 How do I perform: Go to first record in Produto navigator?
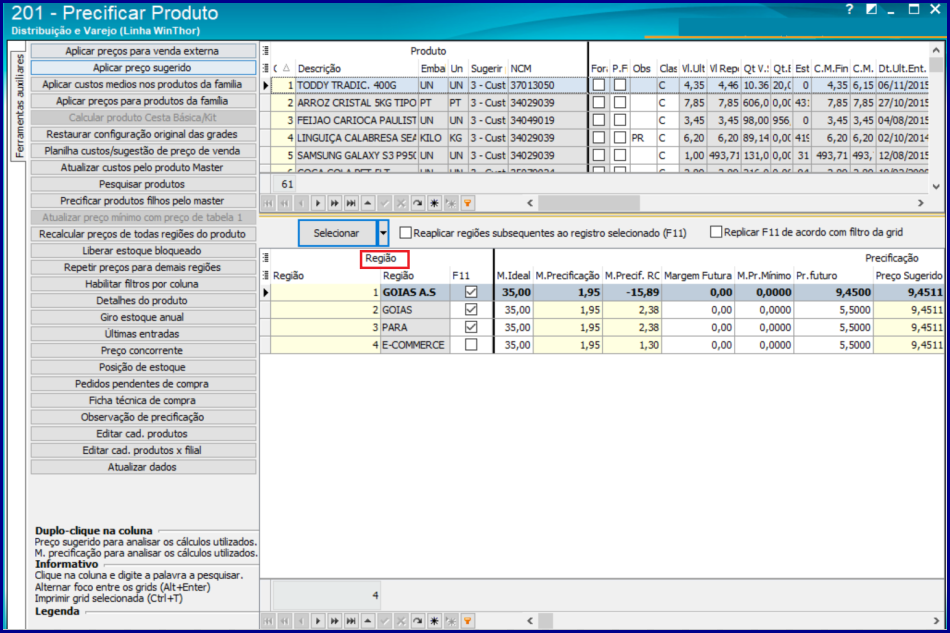pyautogui.click(x=268, y=203)
